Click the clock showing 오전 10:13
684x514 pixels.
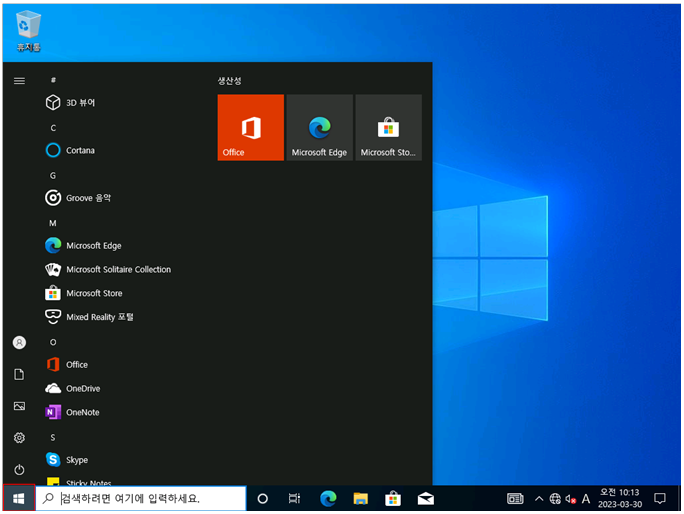click(x=620, y=498)
